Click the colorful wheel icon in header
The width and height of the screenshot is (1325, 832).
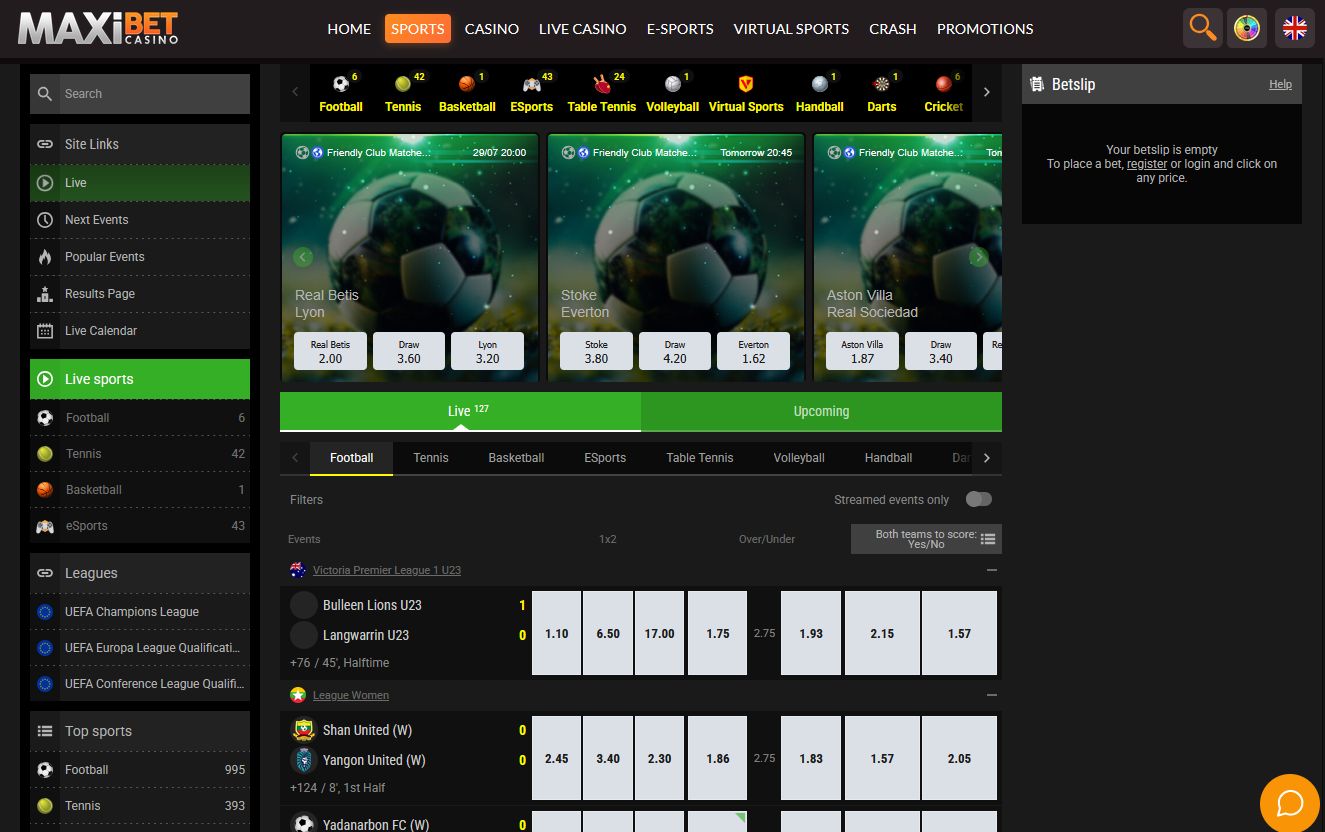pyautogui.click(x=1247, y=28)
